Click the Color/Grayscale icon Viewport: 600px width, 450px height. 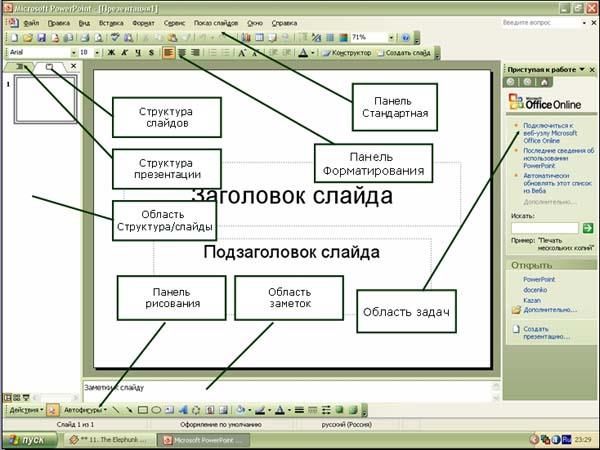343,38
